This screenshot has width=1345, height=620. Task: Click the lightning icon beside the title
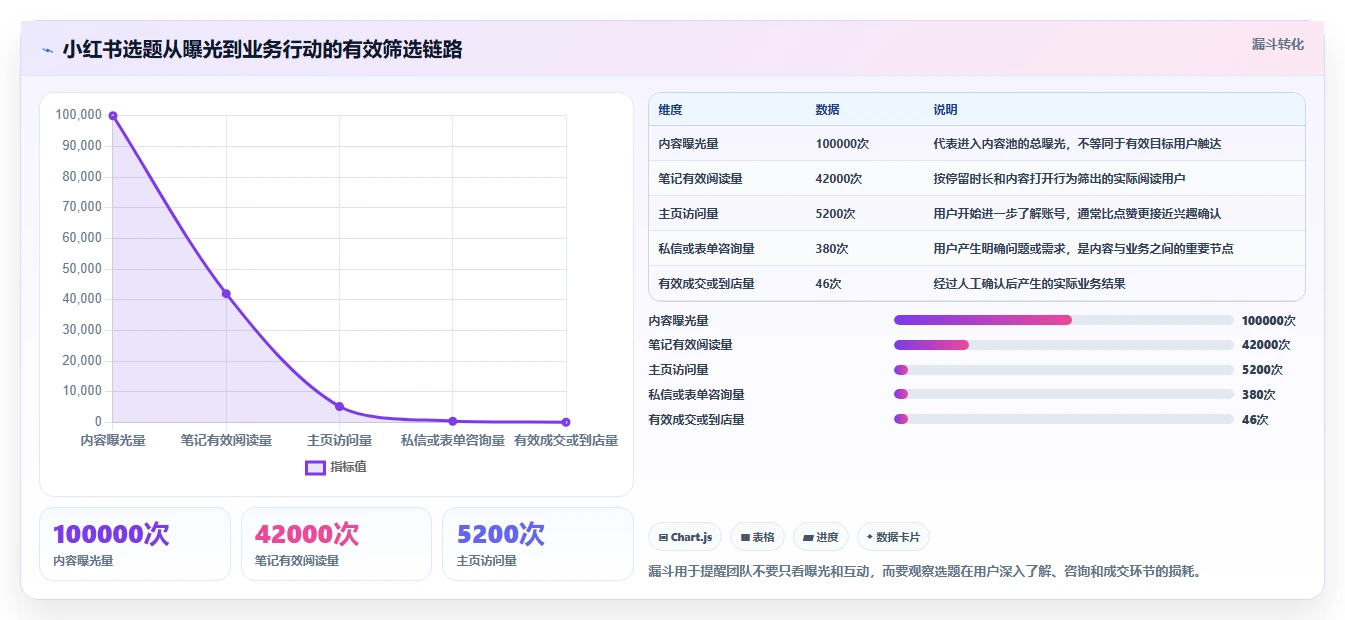click(47, 50)
